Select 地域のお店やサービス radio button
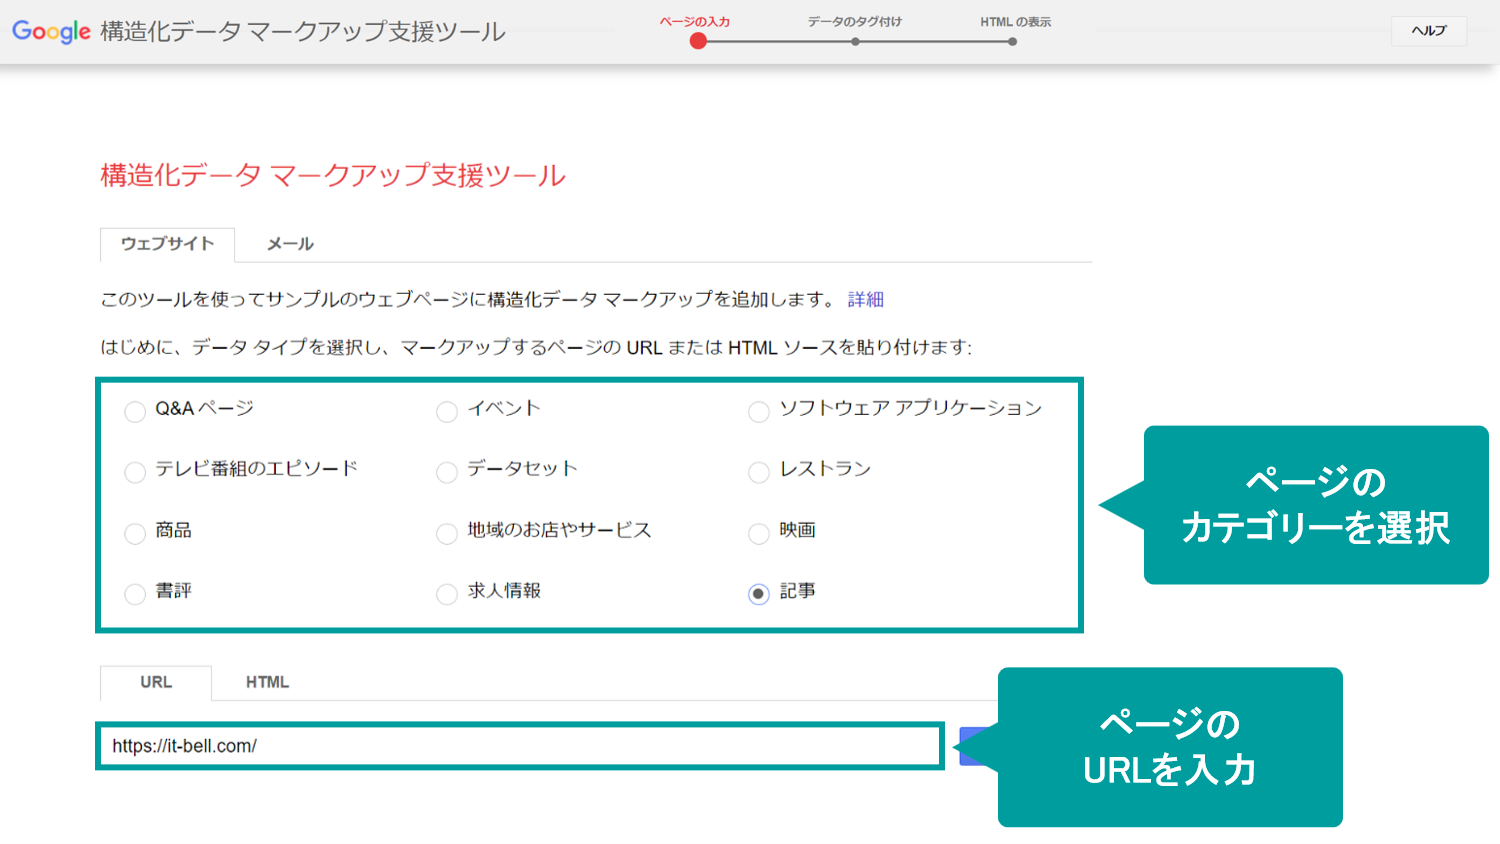The width and height of the screenshot is (1500, 844). point(447,534)
